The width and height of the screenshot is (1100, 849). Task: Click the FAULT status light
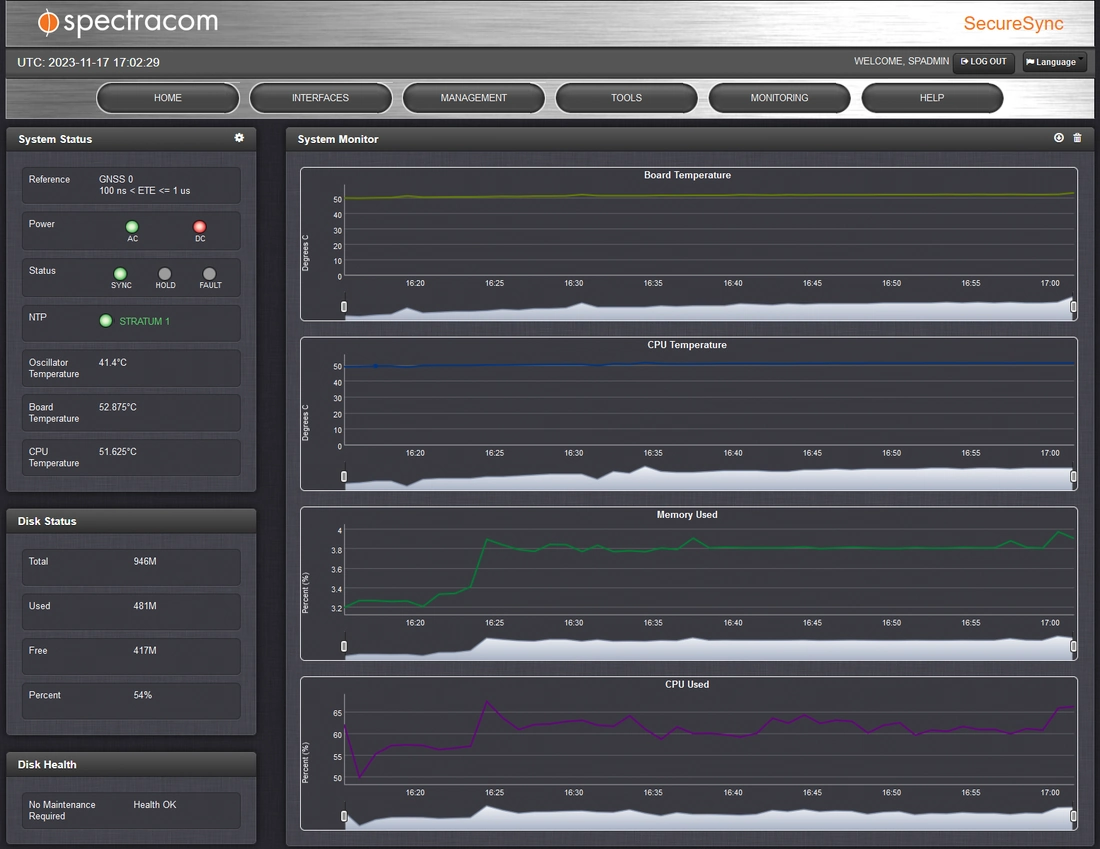pos(210,274)
